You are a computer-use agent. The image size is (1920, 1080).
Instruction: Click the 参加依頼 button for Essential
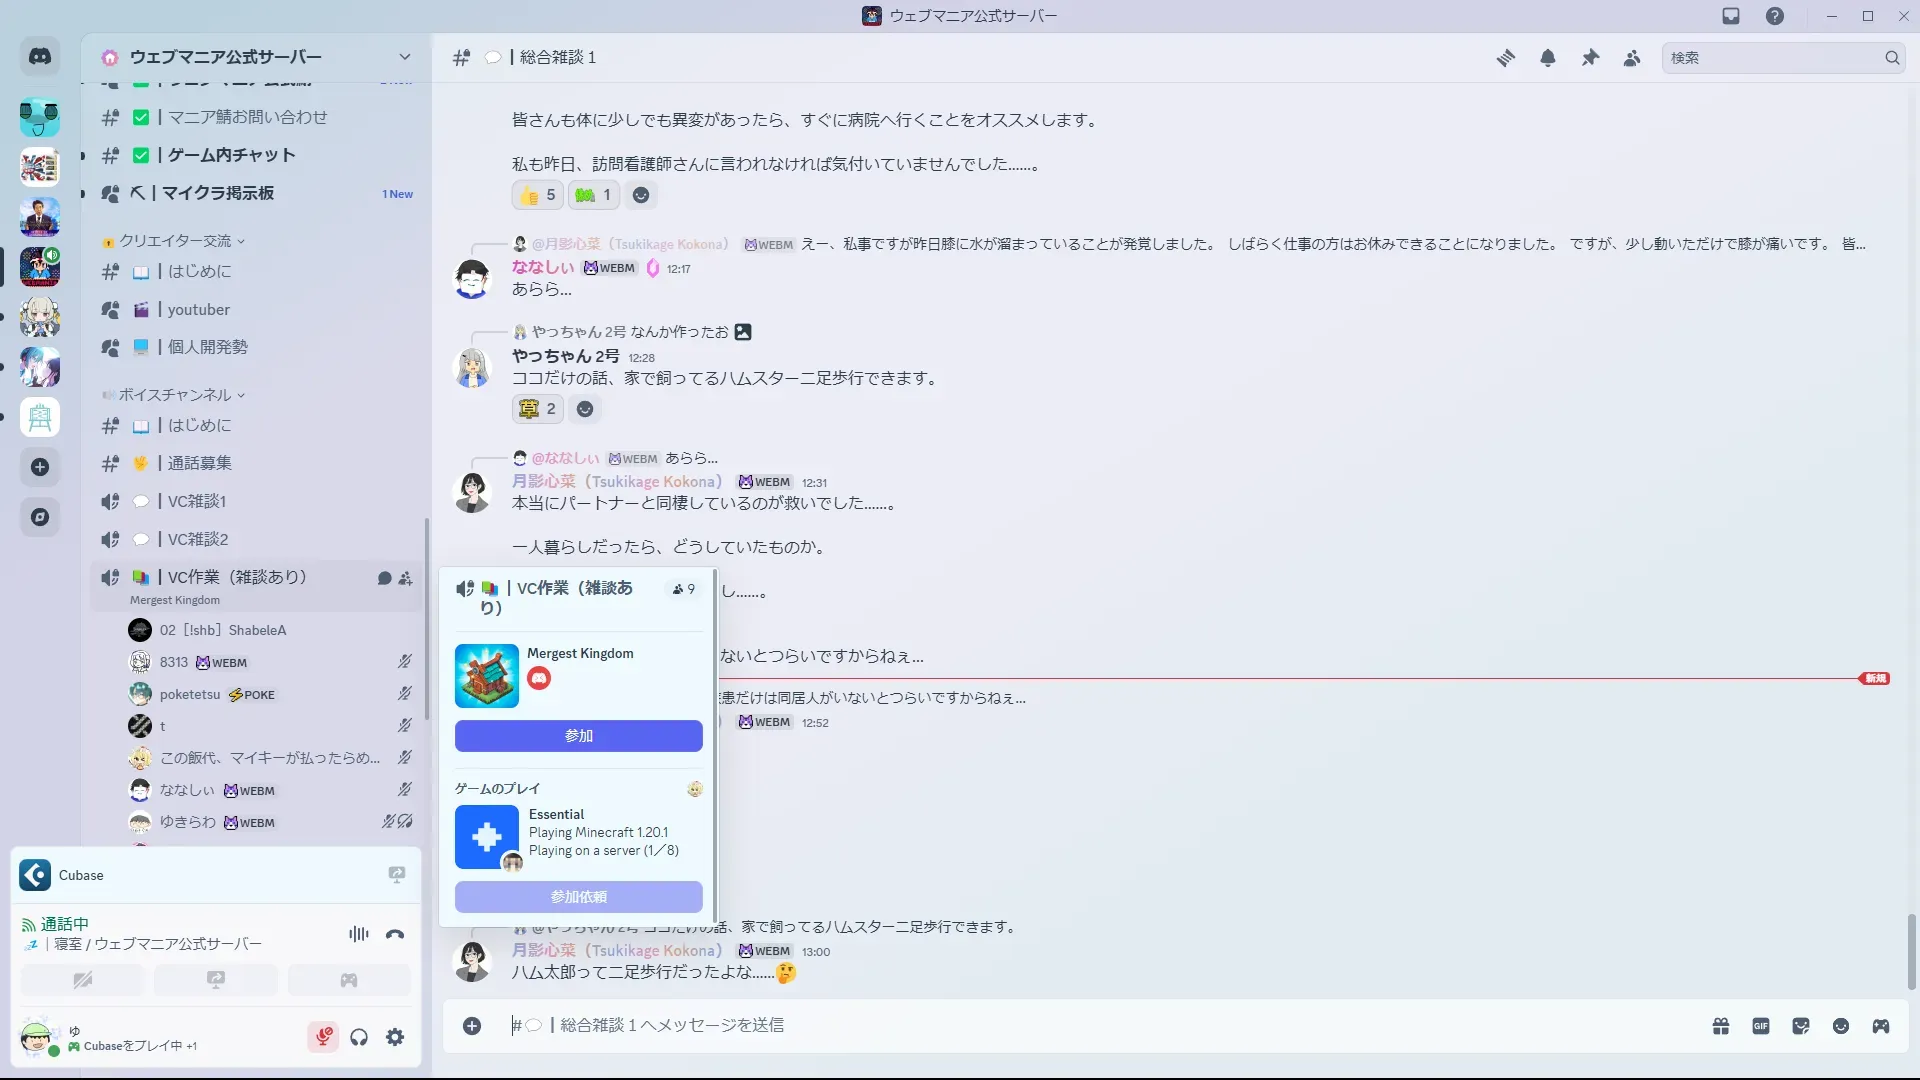578,897
